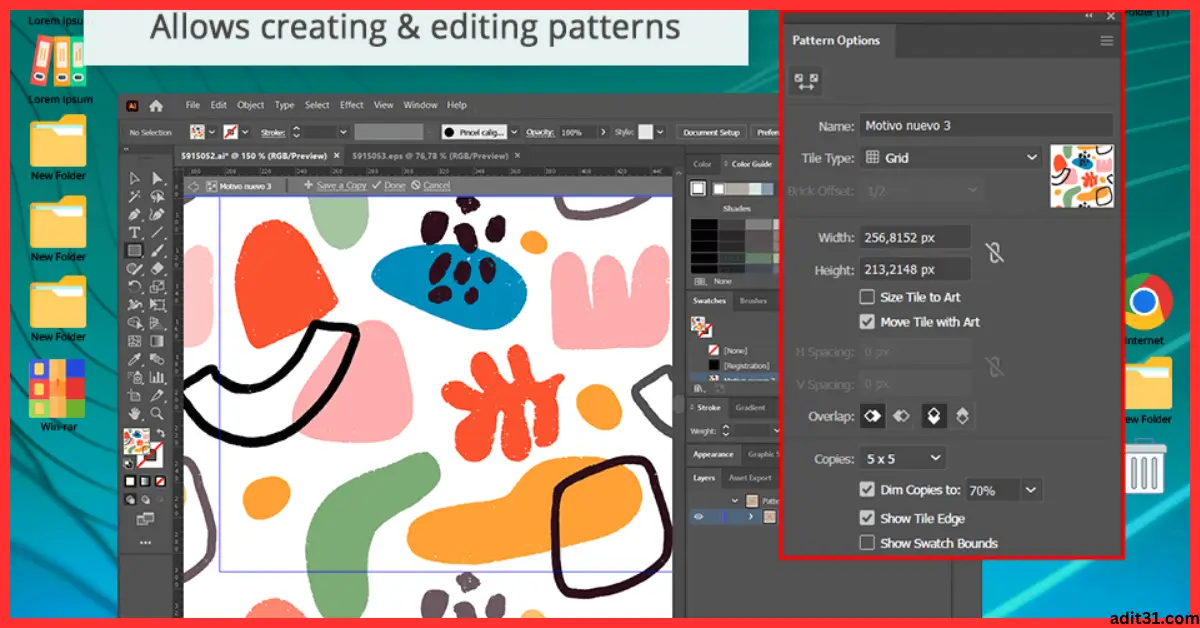Click the Document Setup button
Image resolution: width=1200 pixels, height=628 pixels.
(x=711, y=132)
